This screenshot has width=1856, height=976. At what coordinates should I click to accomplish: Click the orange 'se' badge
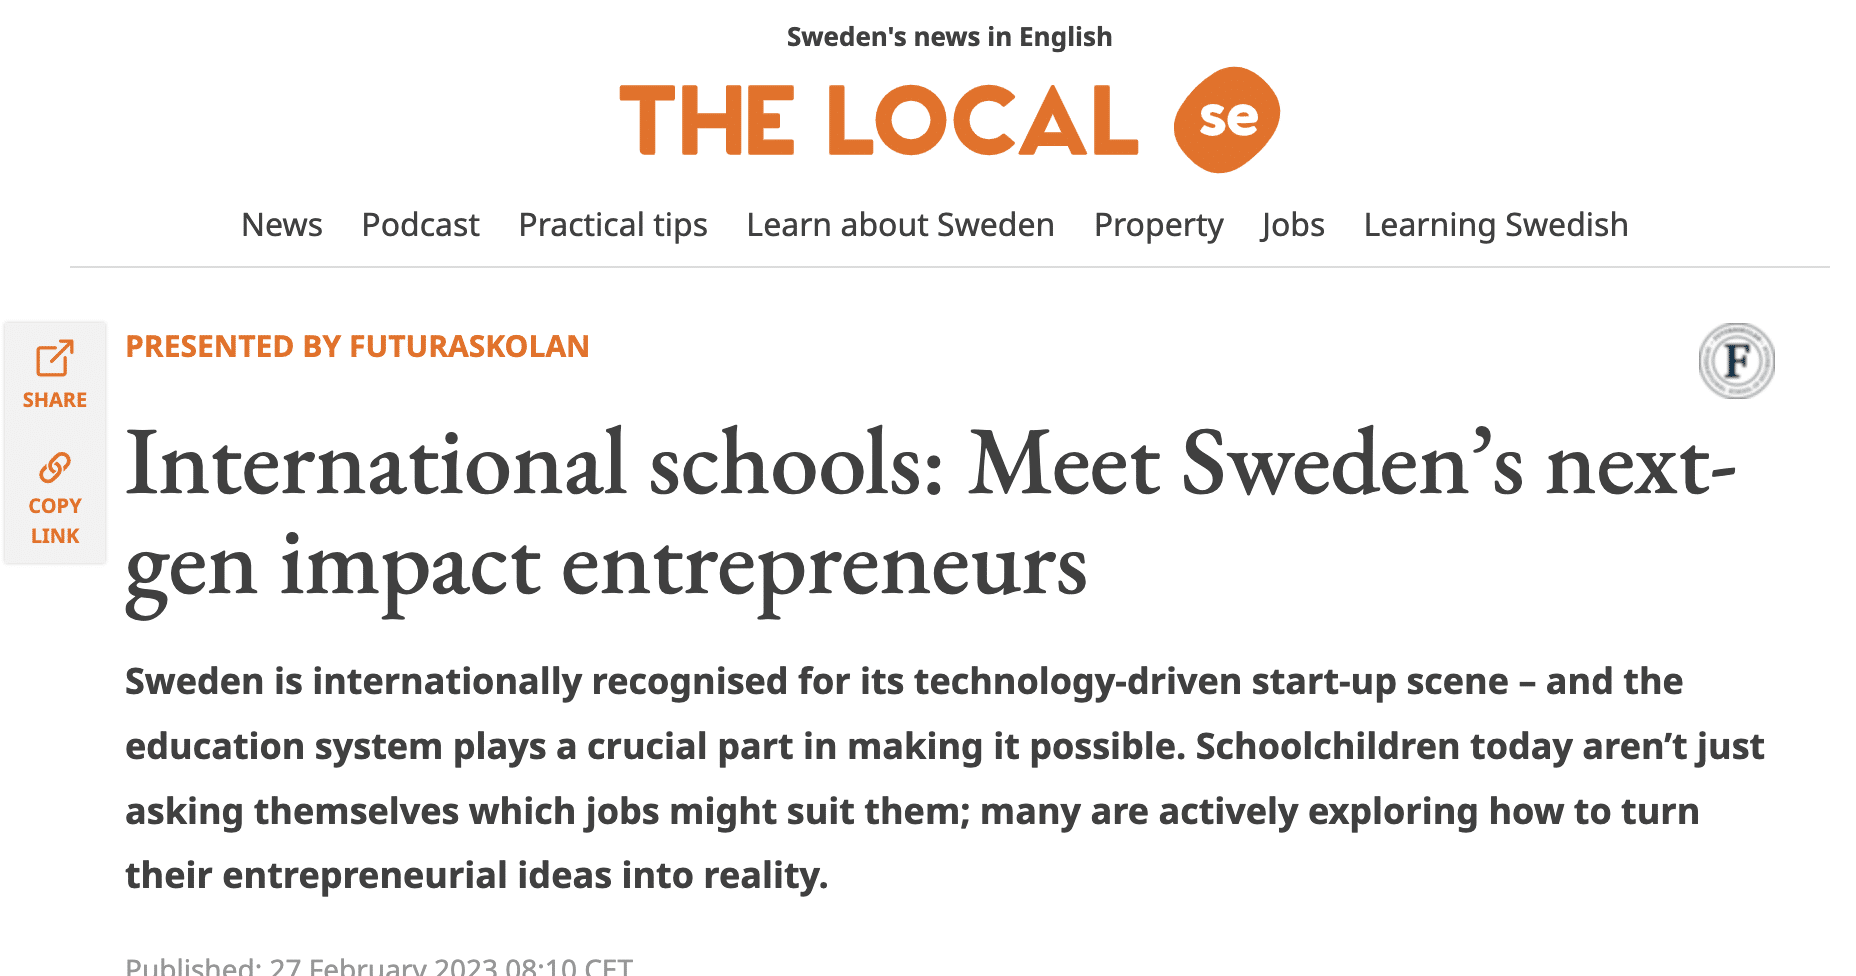[x=1227, y=120]
